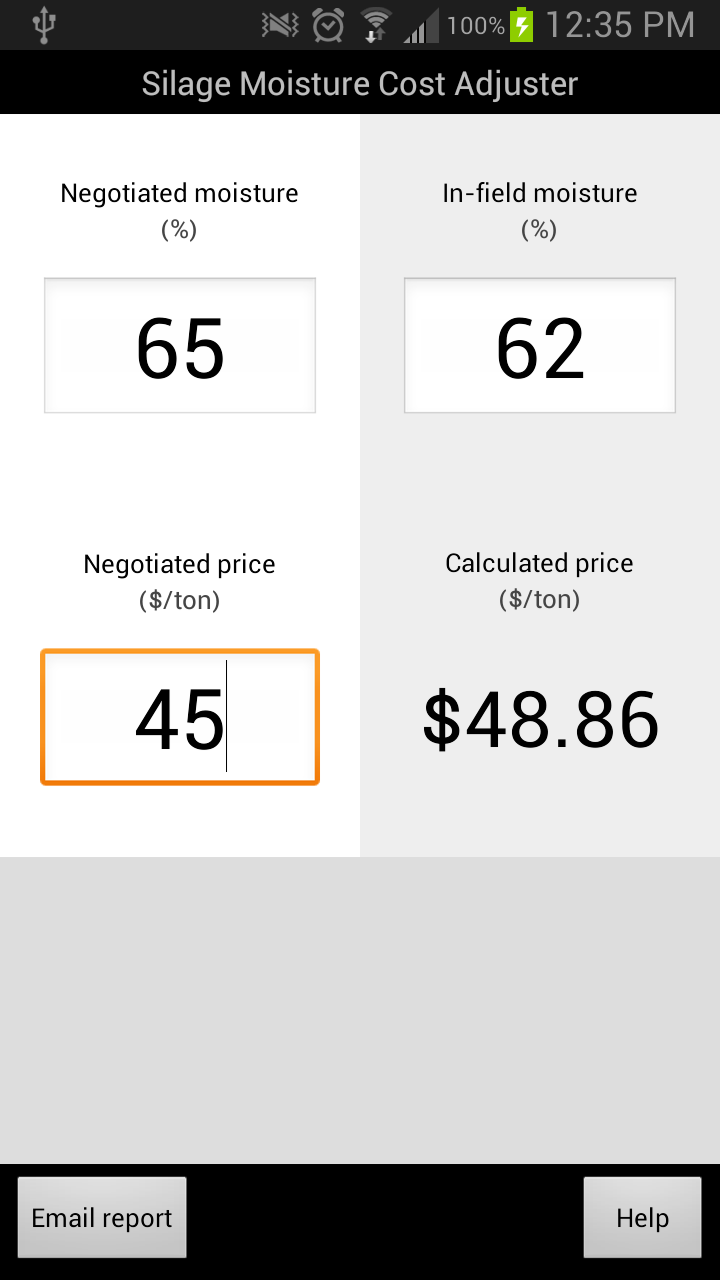The image size is (720, 1280).
Task: Tap the 12:35 PM clock
Action: click(x=619, y=25)
